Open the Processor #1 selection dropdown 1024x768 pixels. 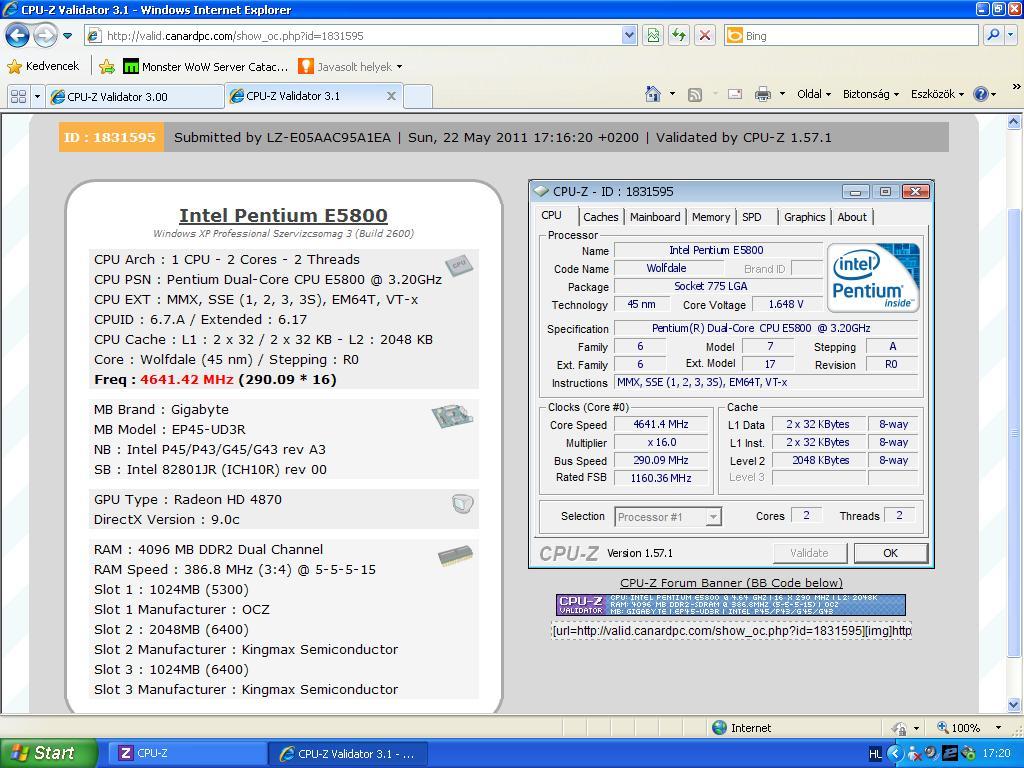tap(668, 517)
